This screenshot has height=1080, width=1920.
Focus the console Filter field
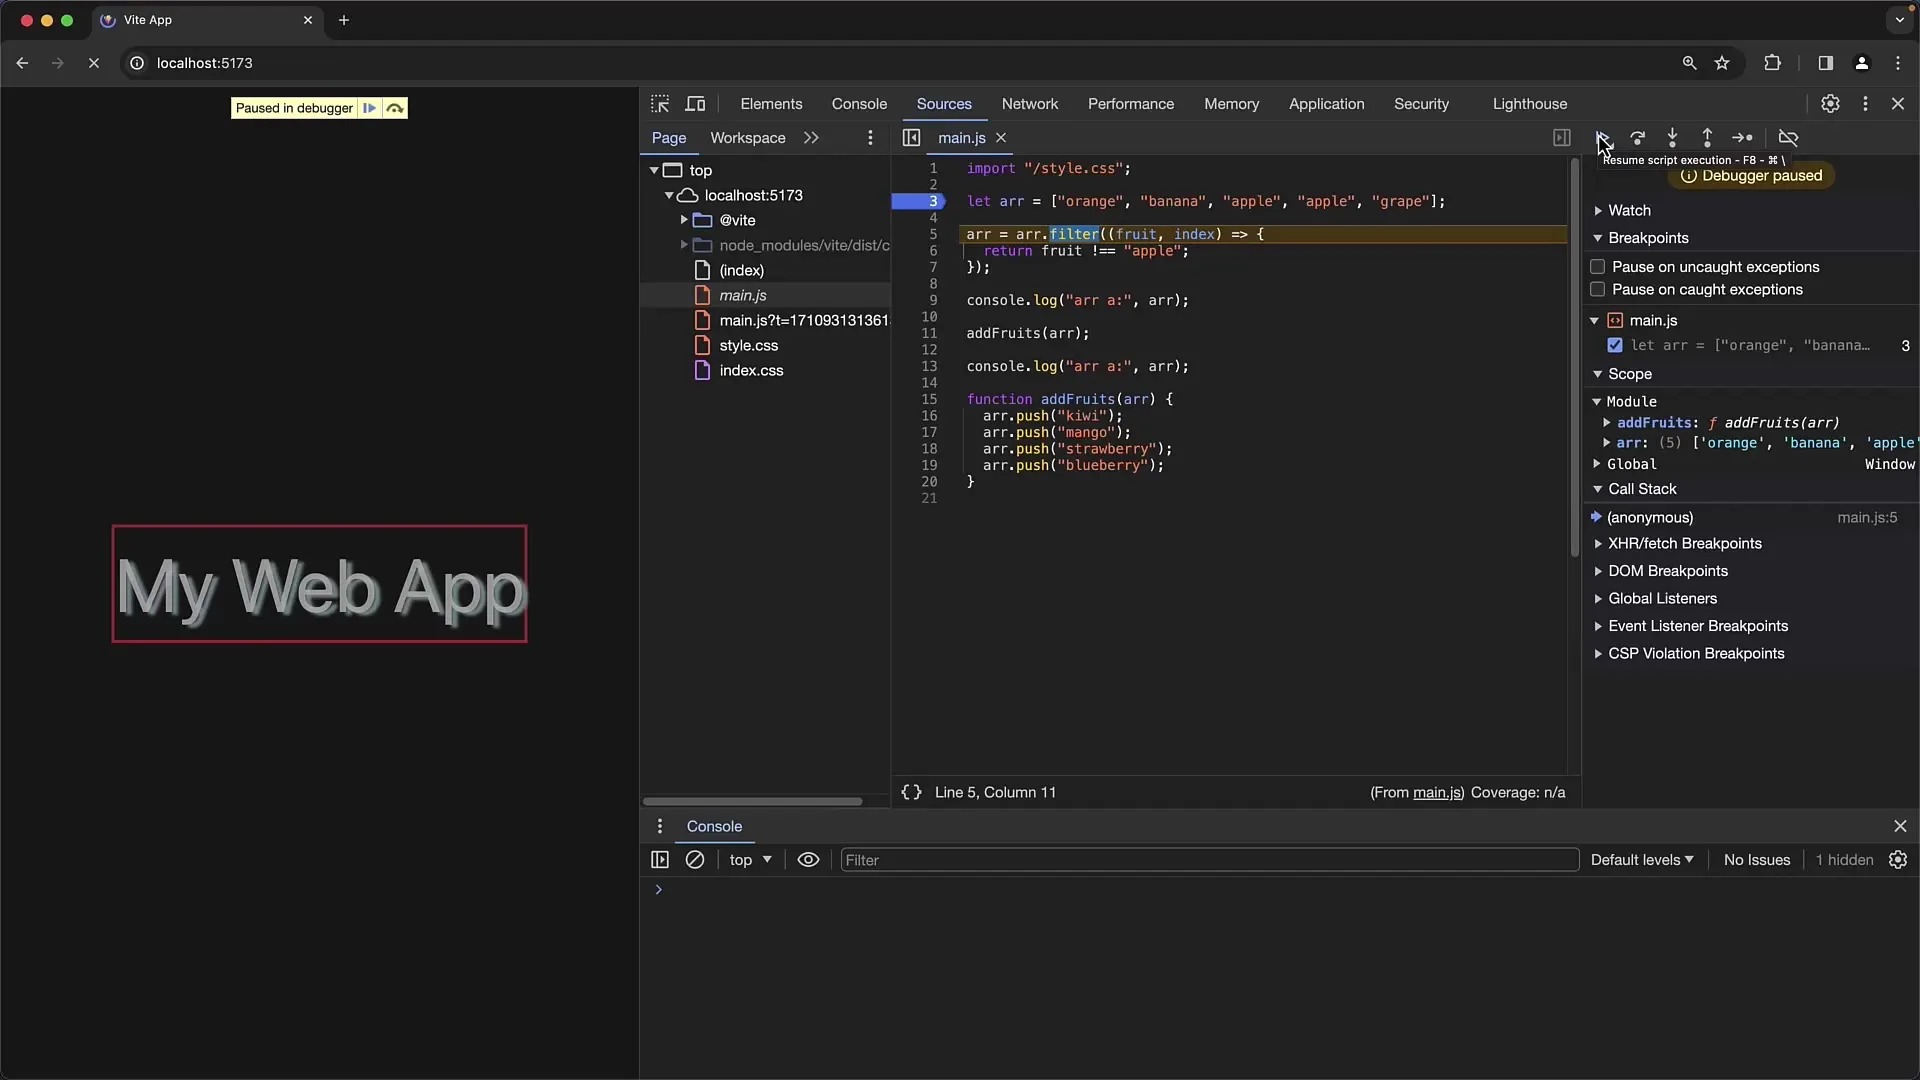pyautogui.click(x=1209, y=860)
